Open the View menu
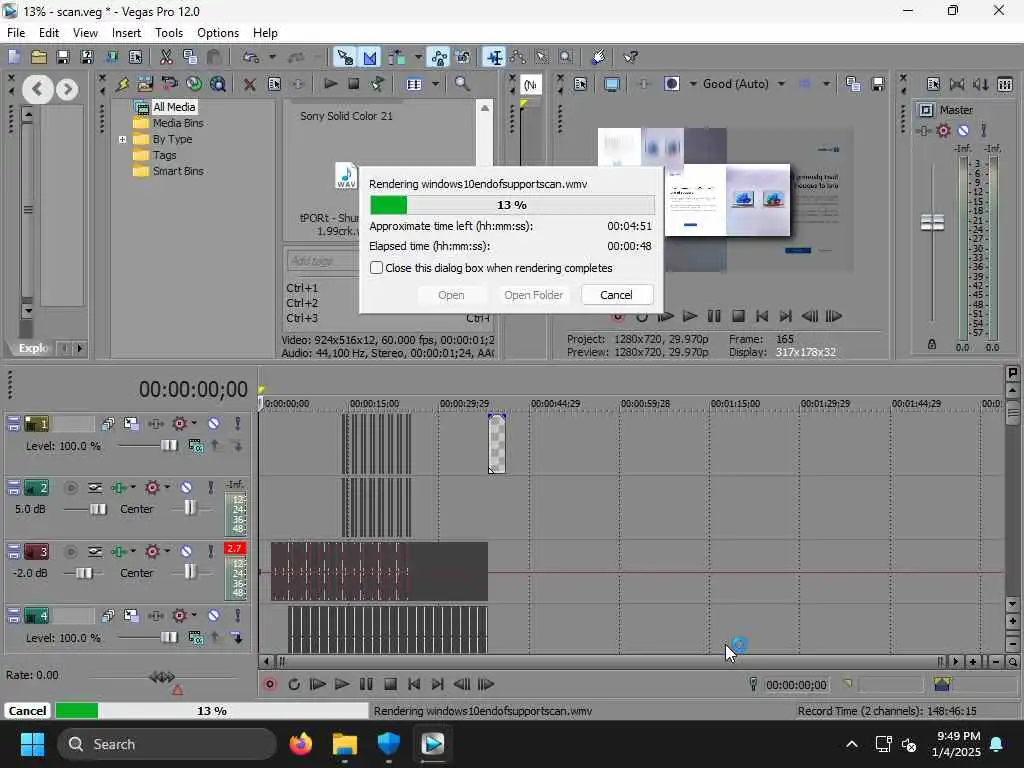1024x768 pixels. click(x=85, y=33)
